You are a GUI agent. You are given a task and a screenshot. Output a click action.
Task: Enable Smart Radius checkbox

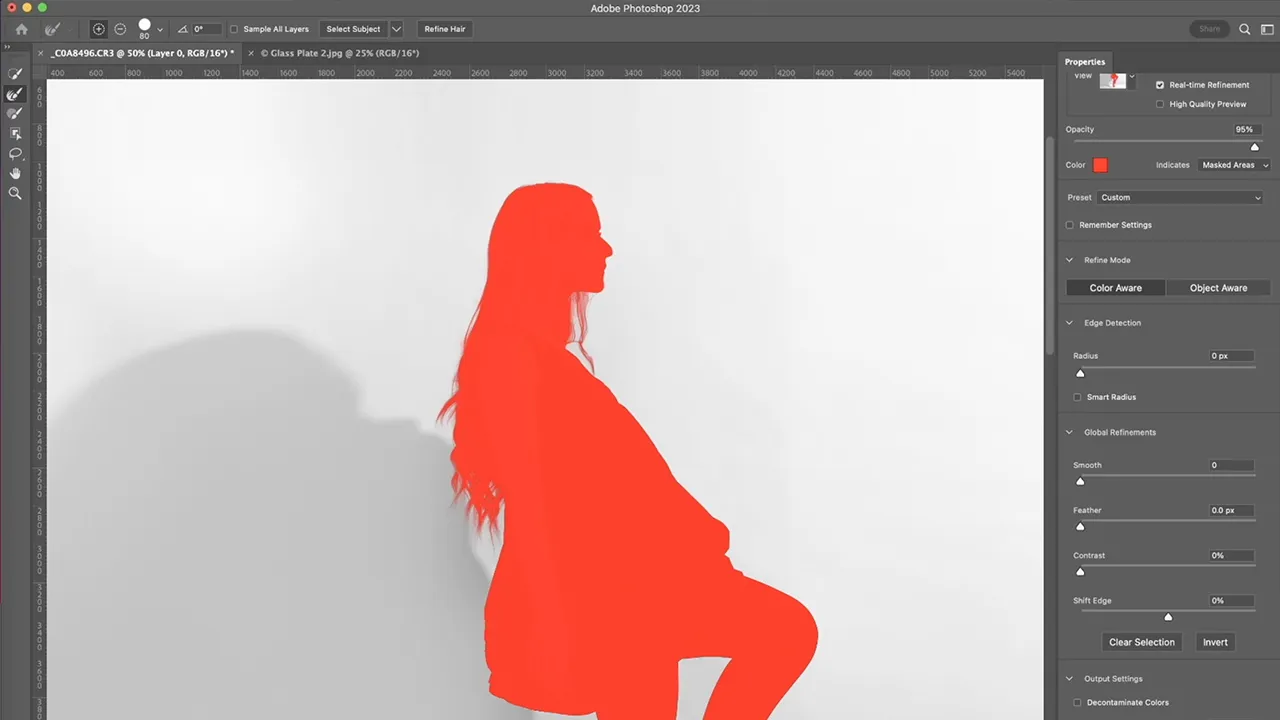[1077, 397]
